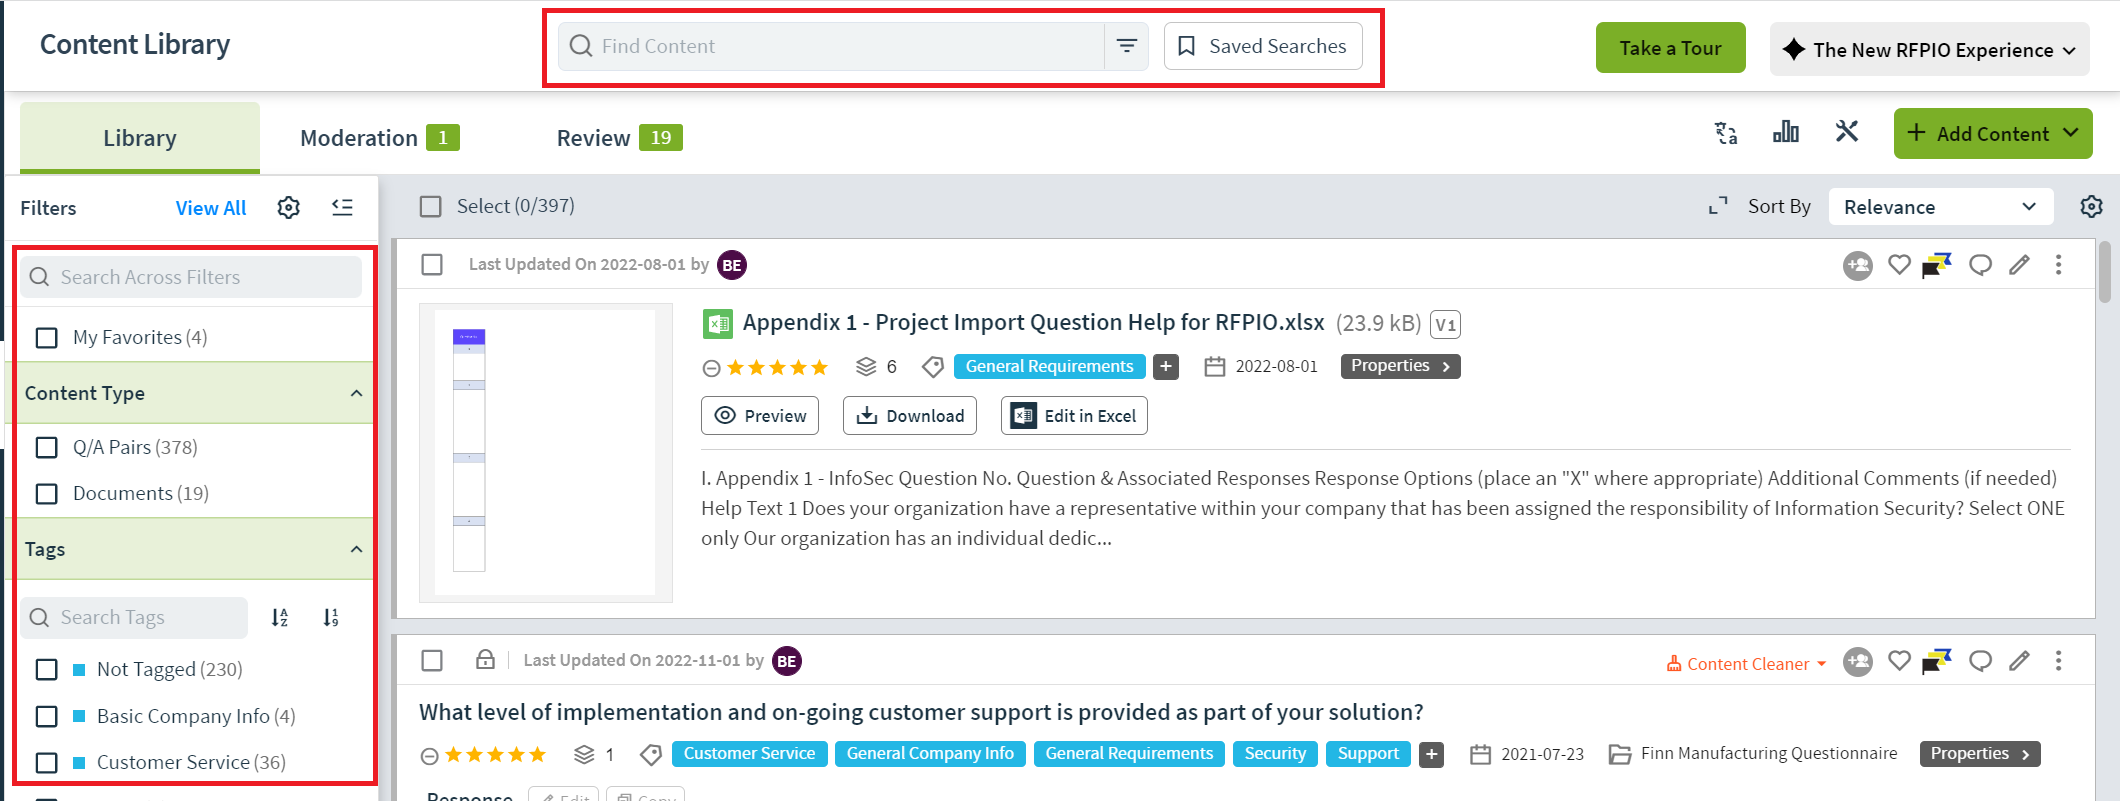Click View All filters link
The height and width of the screenshot is (801, 2120).
[211, 208]
